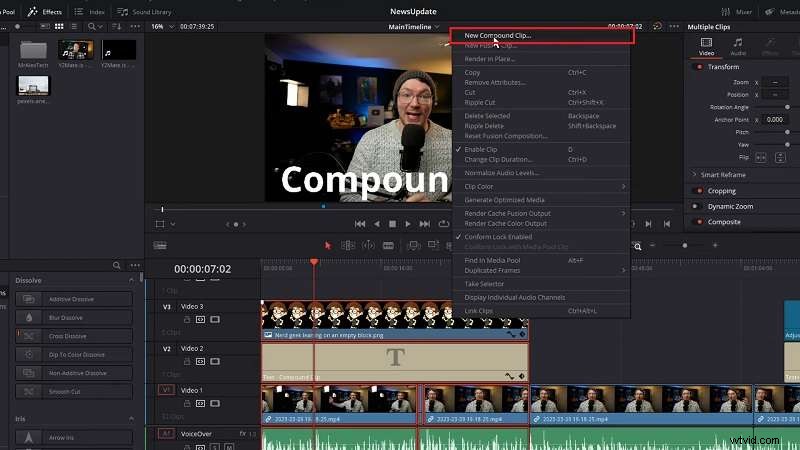Select Dynamic Trim Mode tool
This screenshot has height=450, width=800.
(x=368, y=245)
